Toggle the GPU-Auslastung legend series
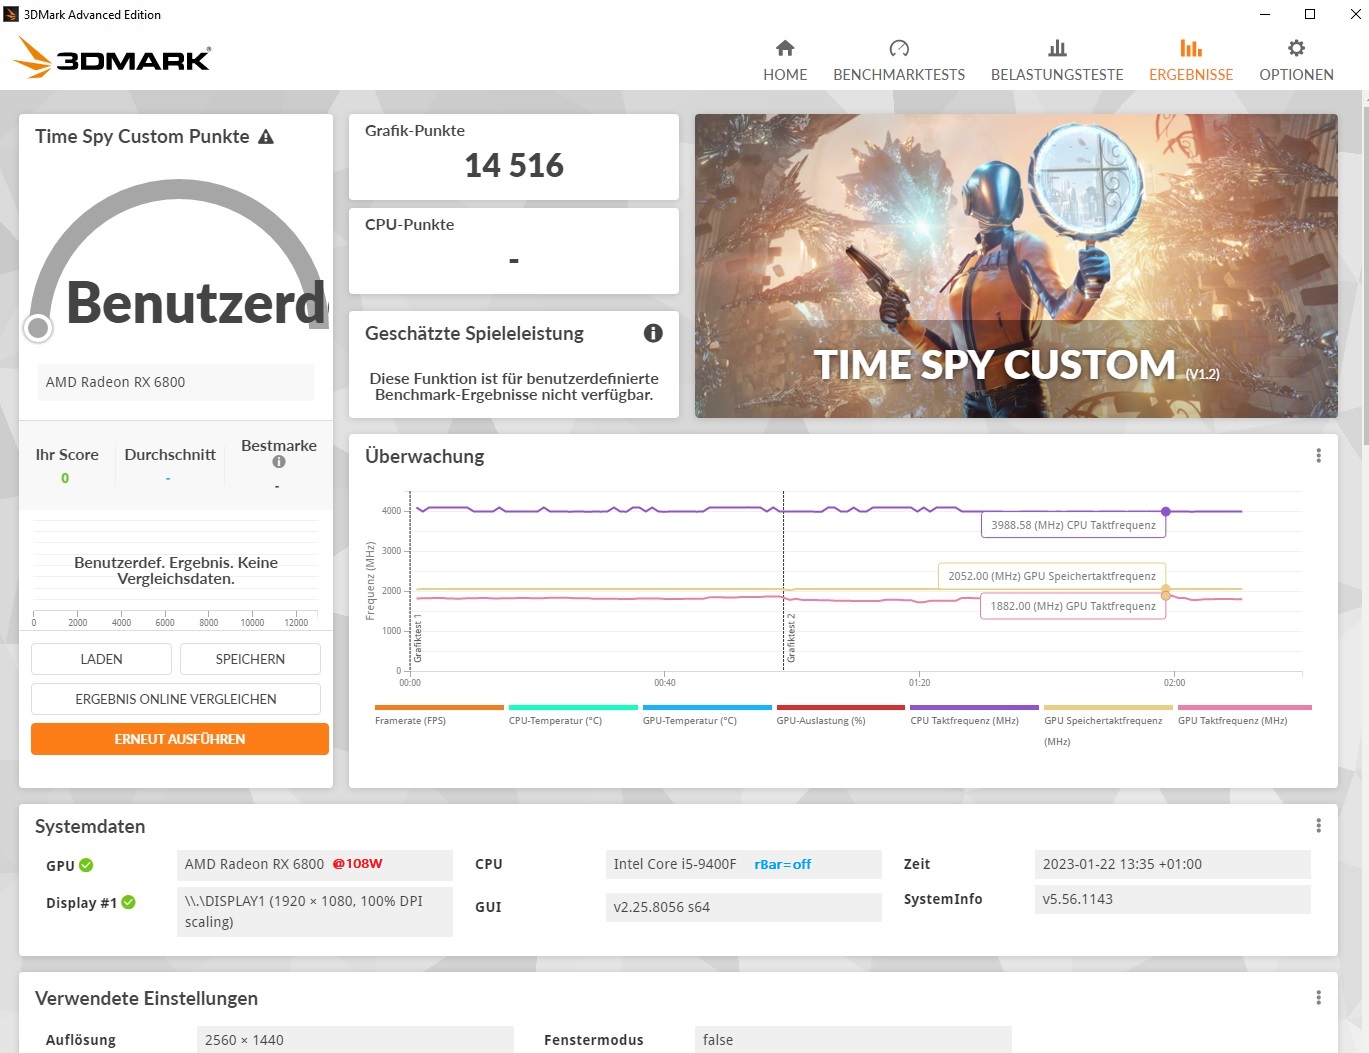 pos(840,715)
